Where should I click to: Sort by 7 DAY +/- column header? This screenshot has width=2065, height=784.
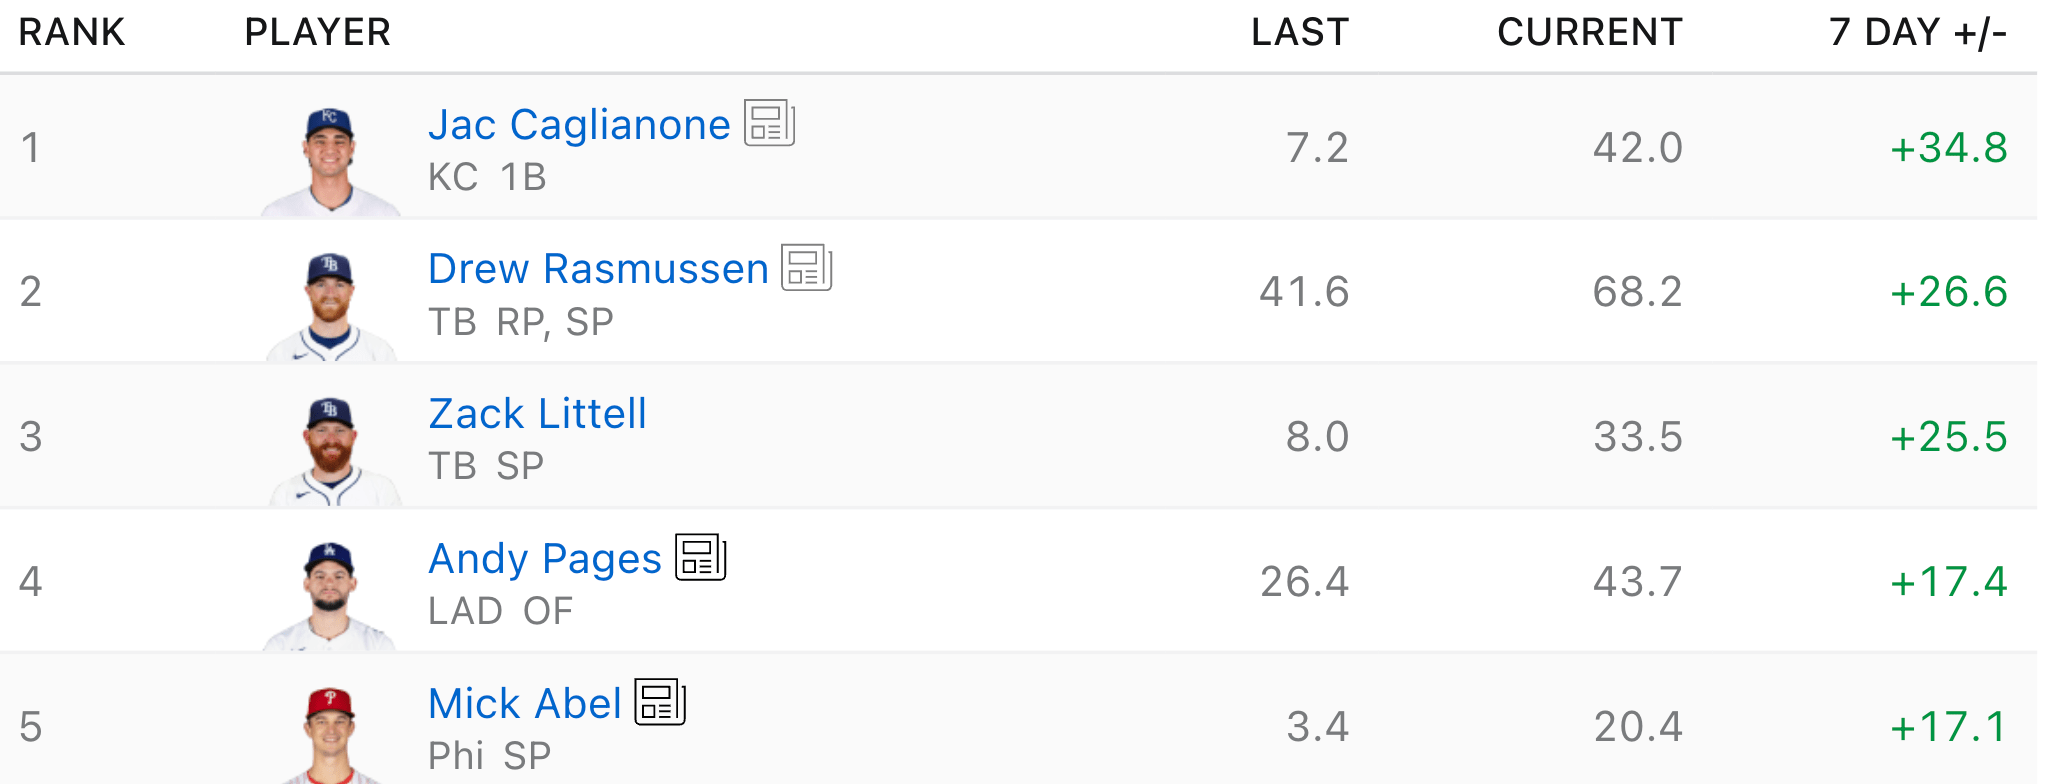tap(1917, 32)
